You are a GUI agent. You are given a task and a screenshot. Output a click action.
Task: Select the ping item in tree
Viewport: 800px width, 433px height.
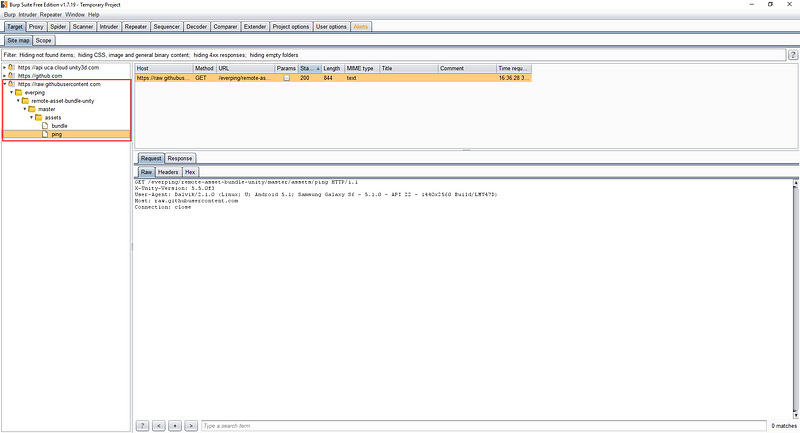pyautogui.click(x=57, y=134)
